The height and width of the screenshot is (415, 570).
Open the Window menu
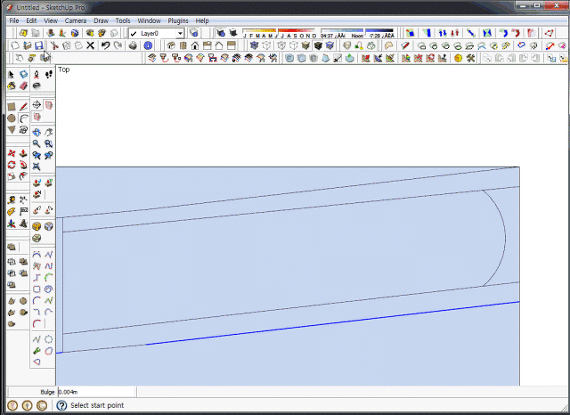point(149,21)
